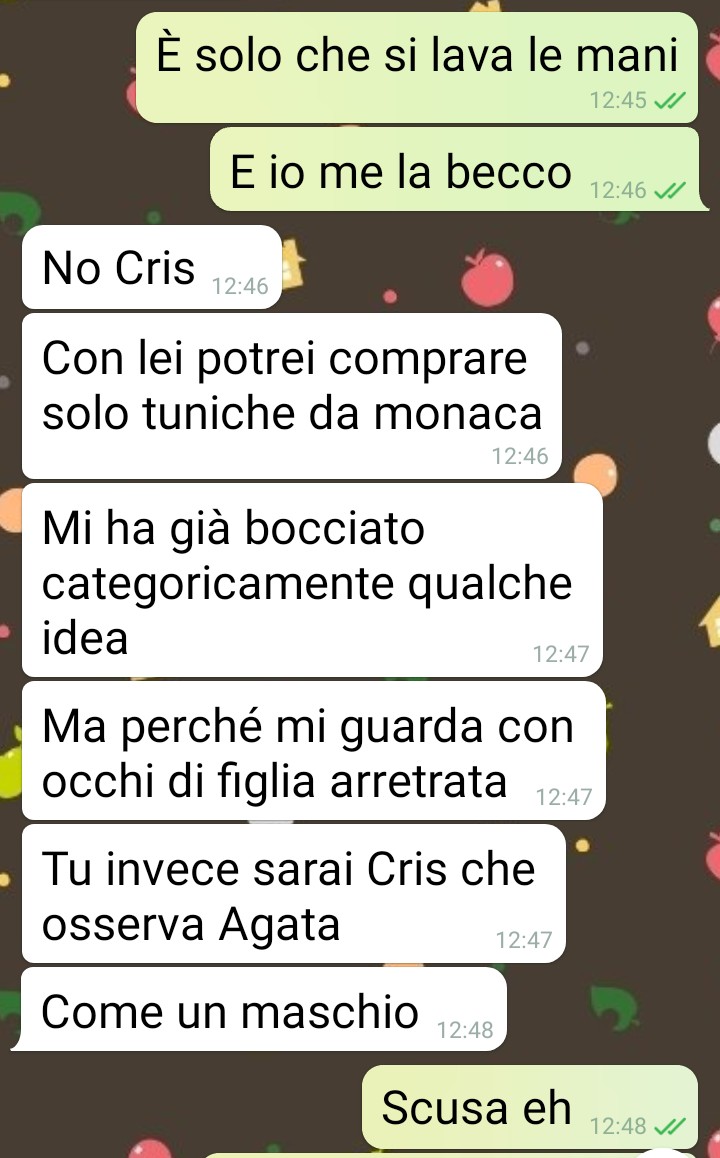Select message about 'tuniche da monaca'
The image size is (720, 1158).
[292, 396]
